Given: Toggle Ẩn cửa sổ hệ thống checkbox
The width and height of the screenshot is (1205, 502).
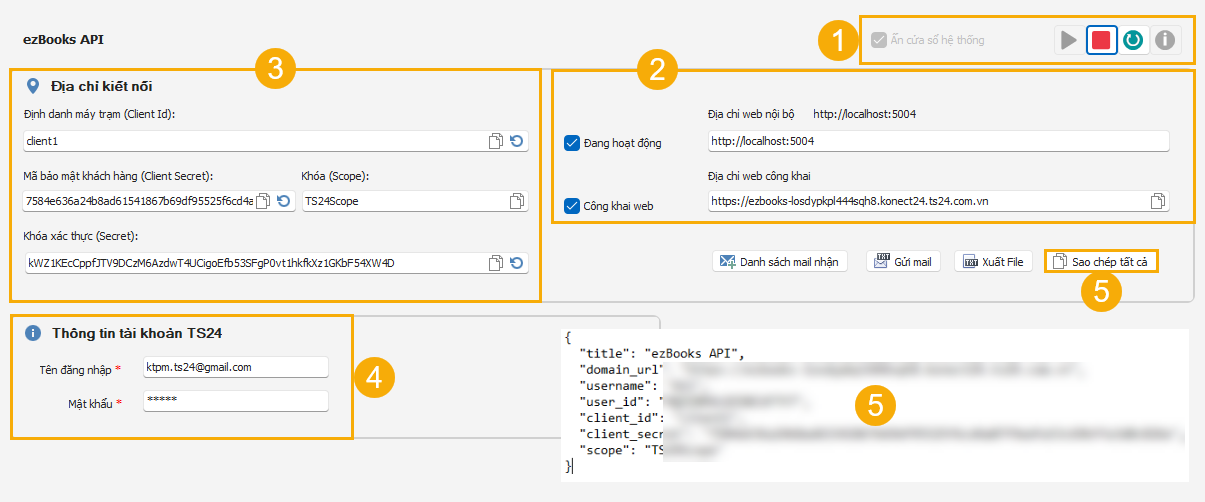Looking at the screenshot, I should pos(879,40).
